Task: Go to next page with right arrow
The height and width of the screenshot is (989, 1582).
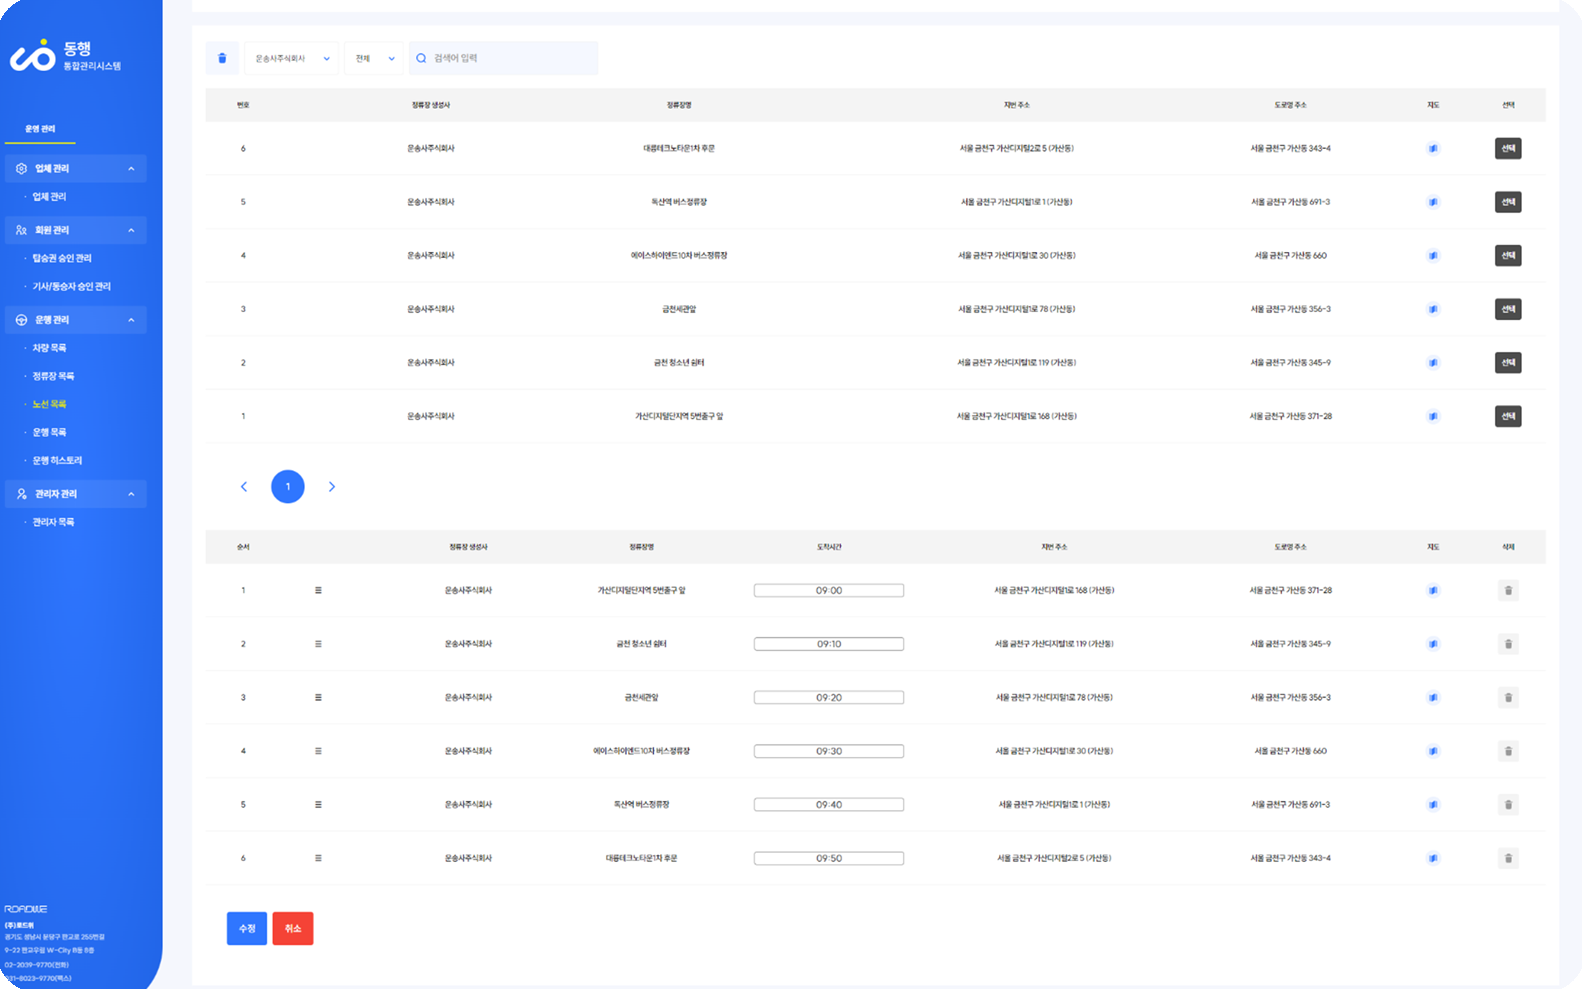Action: [x=332, y=487]
